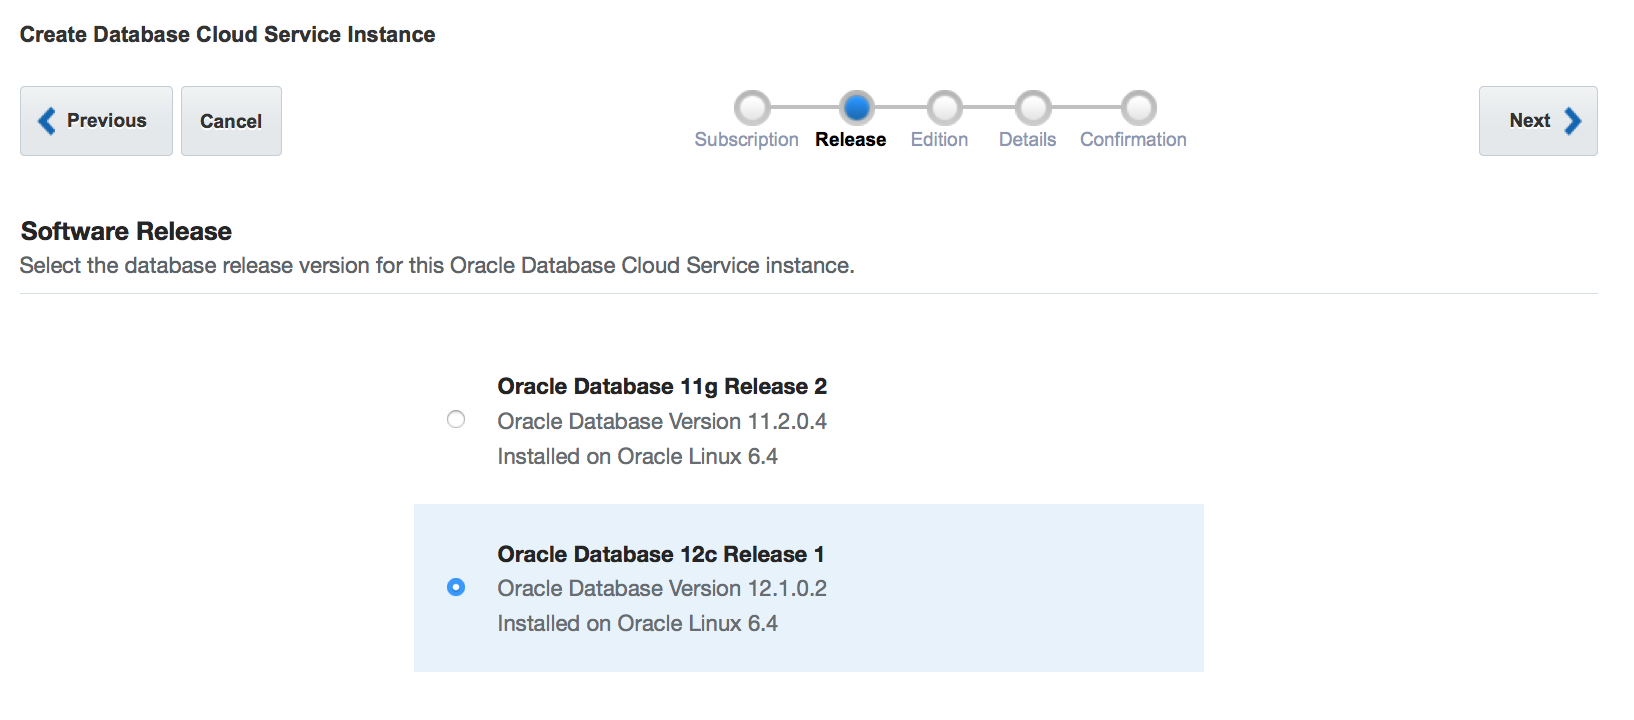Image resolution: width=1634 pixels, height=720 pixels.
Task: Jump to the Edition step label
Action: [x=939, y=140]
